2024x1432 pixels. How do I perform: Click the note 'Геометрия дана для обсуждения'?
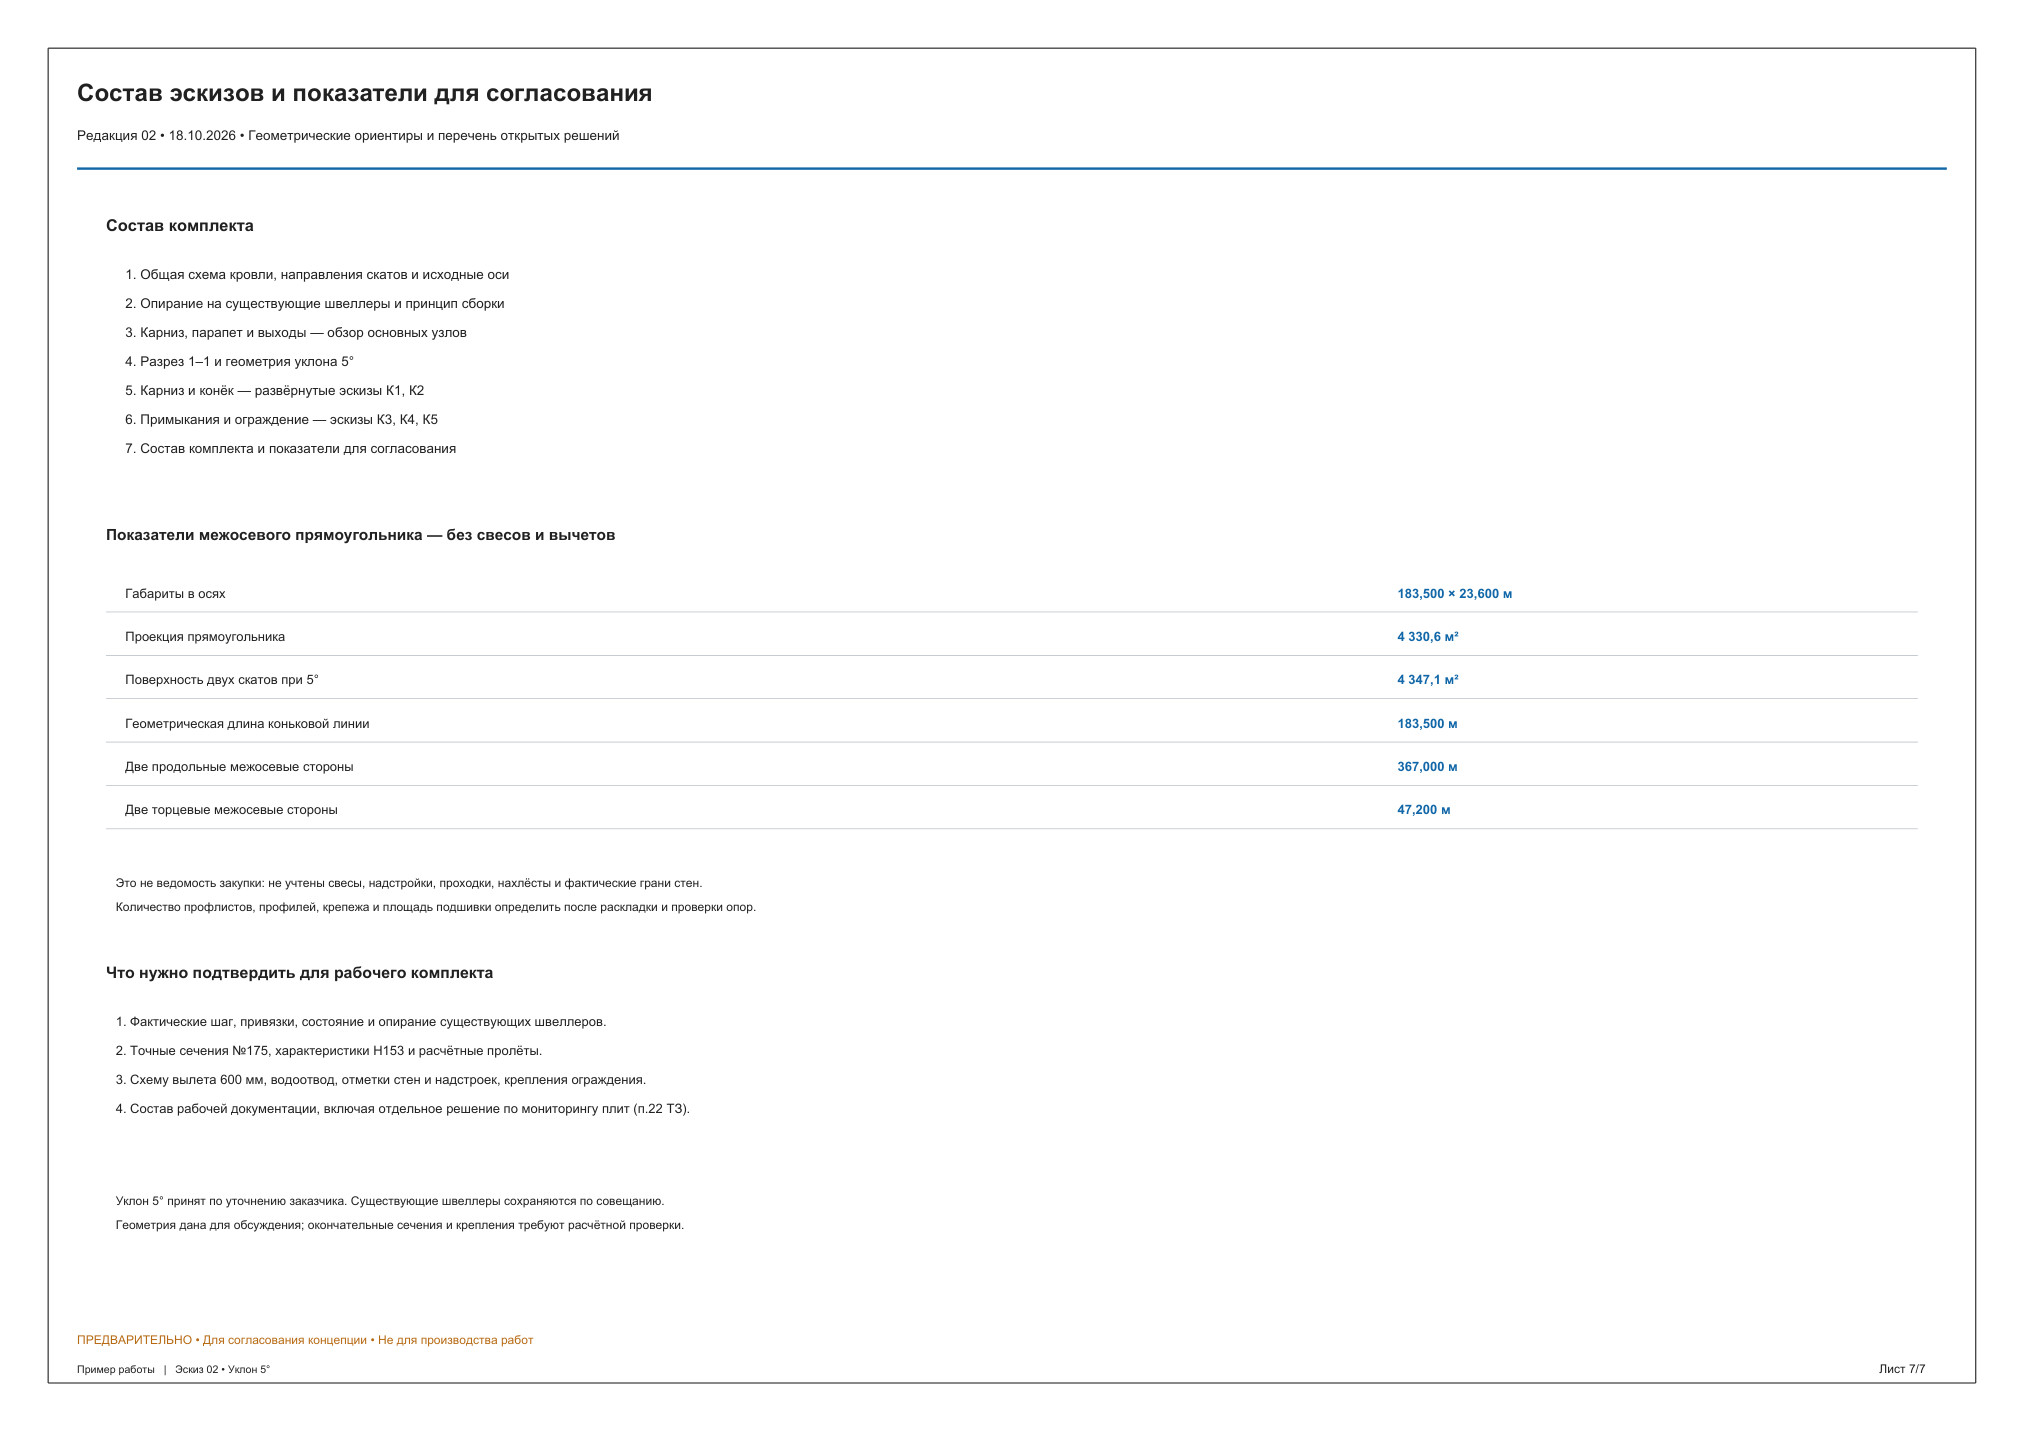[400, 1225]
